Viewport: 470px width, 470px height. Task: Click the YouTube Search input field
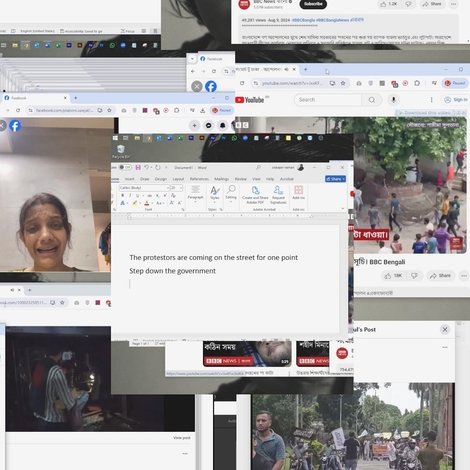pos(328,100)
